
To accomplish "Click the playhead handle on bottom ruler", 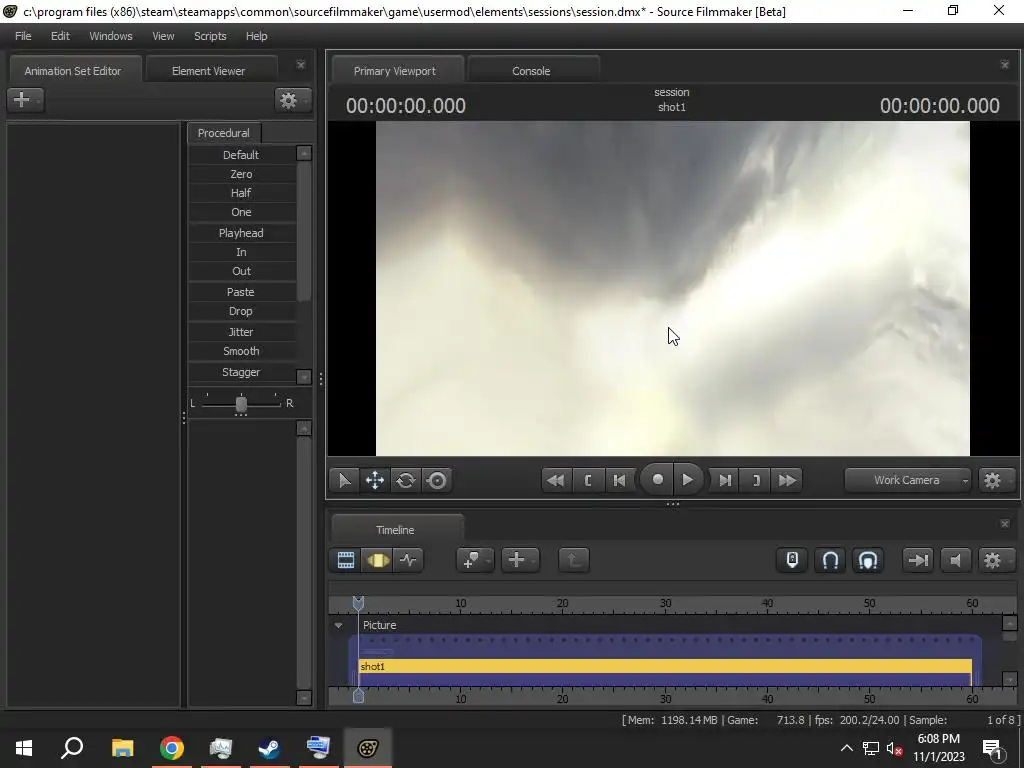I will pyautogui.click(x=358, y=696).
